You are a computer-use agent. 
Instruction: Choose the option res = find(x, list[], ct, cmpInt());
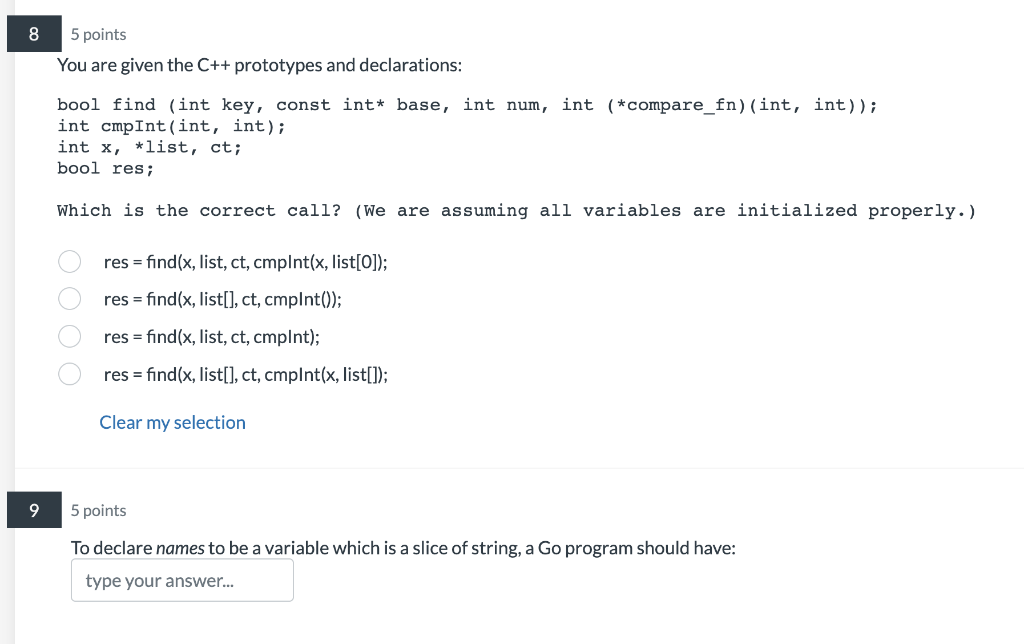pos(221,299)
